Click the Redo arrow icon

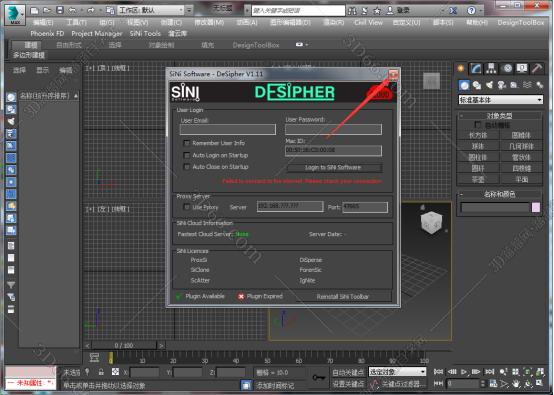(x=91, y=10)
